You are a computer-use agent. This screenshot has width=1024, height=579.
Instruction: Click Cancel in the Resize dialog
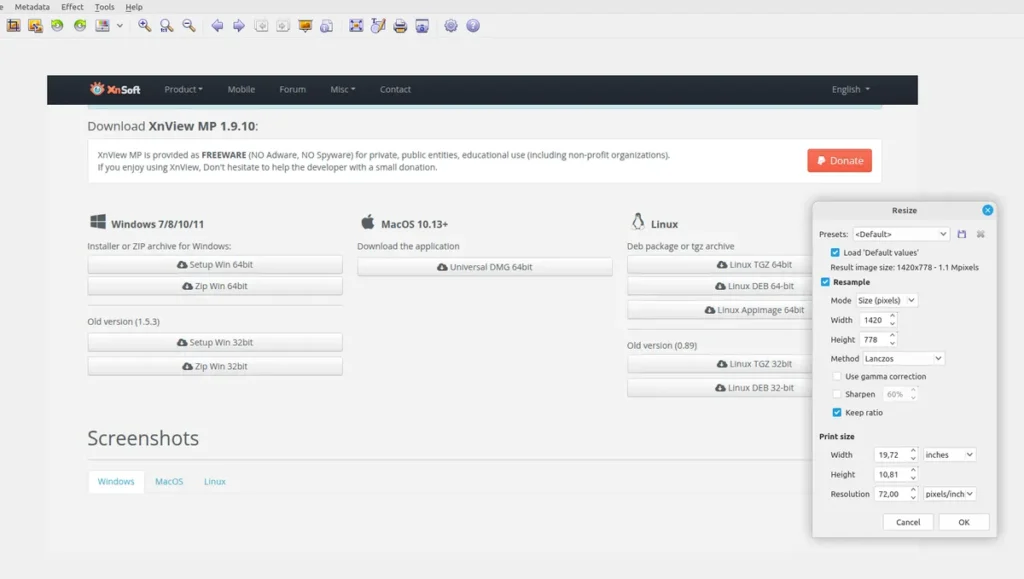908,522
